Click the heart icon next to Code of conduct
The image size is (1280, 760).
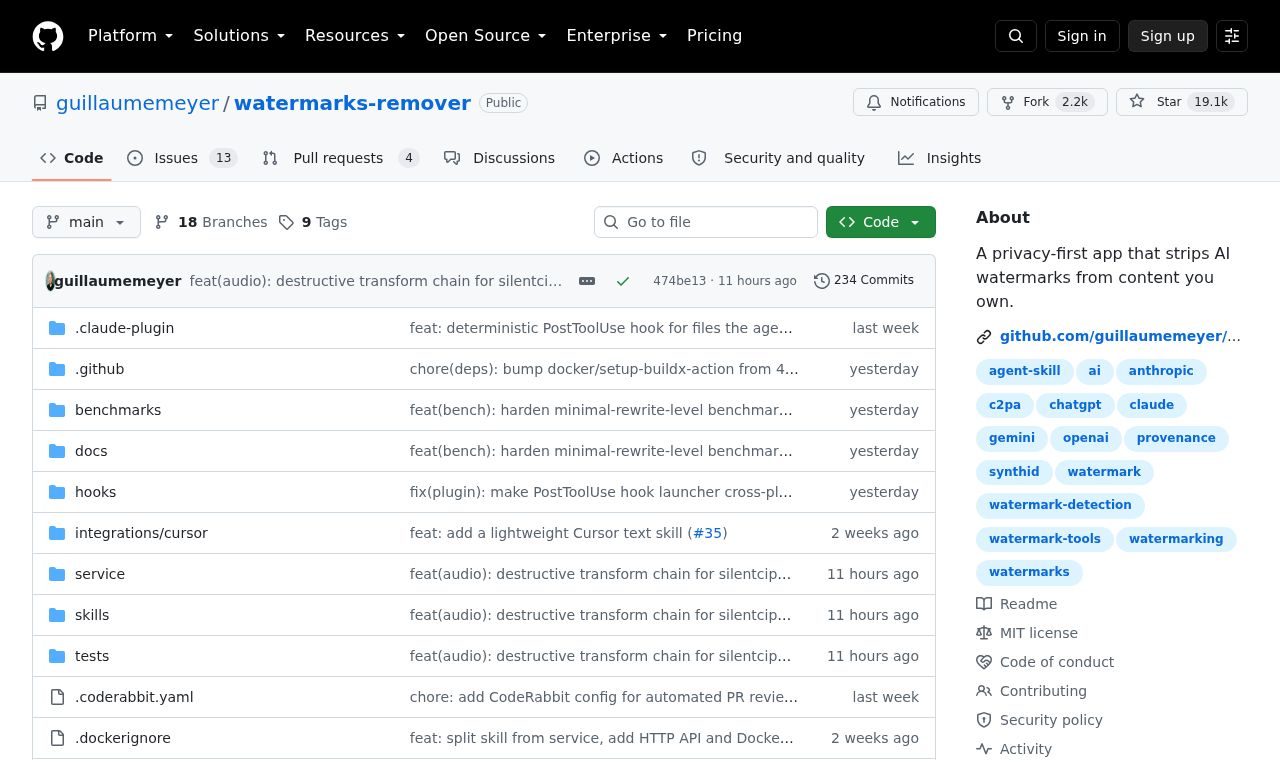pos(984,662)
